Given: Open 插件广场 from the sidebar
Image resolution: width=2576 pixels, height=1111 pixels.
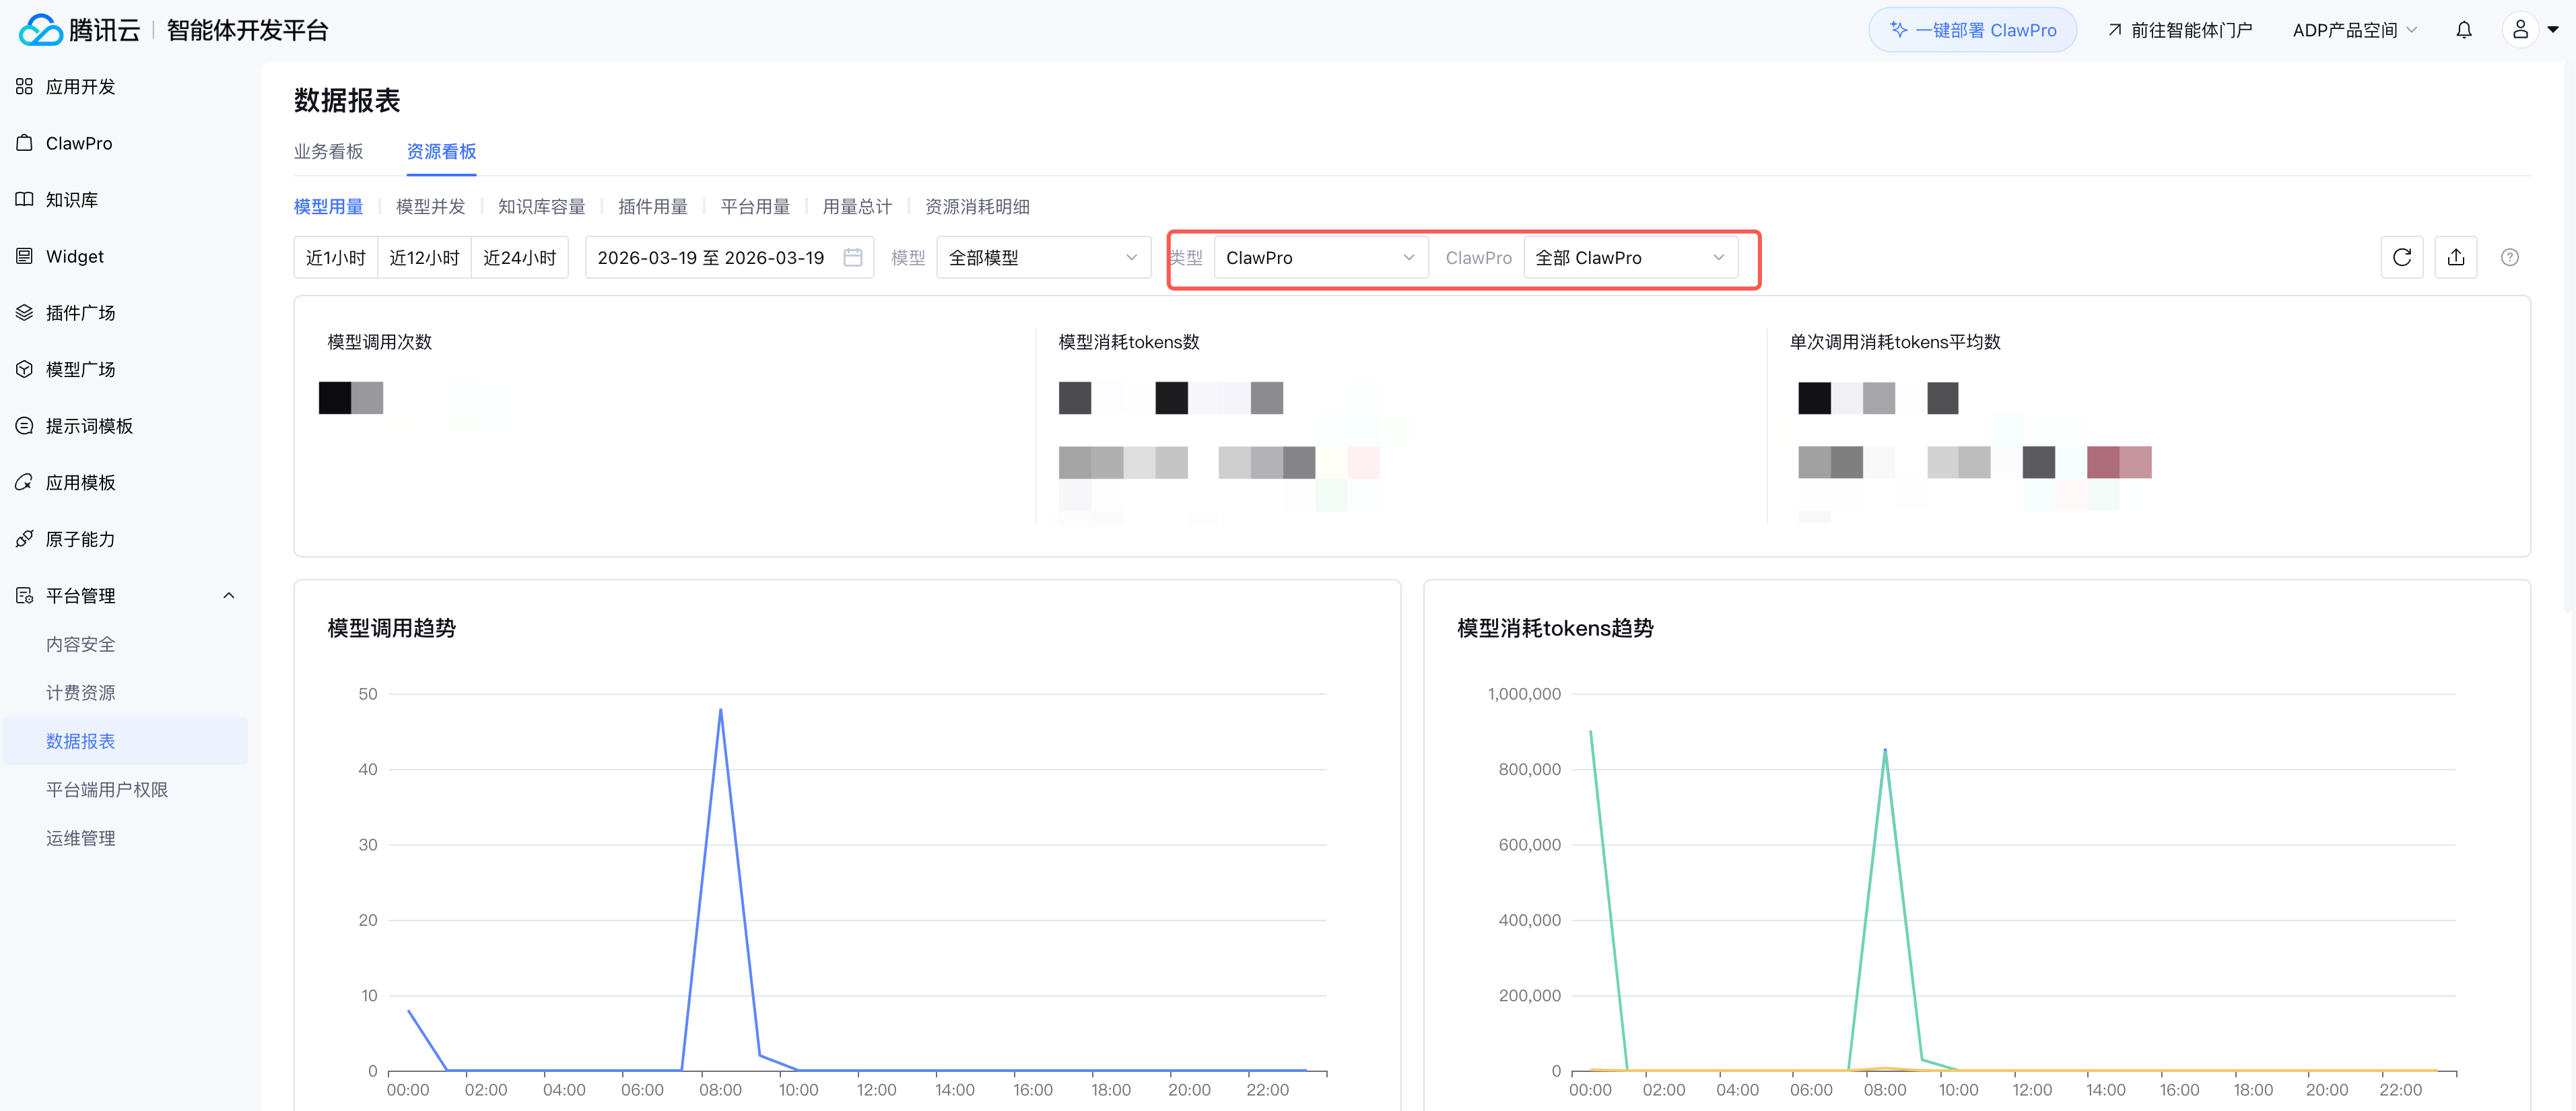Looking at the screenshot, I should click(x=80, y=313).
